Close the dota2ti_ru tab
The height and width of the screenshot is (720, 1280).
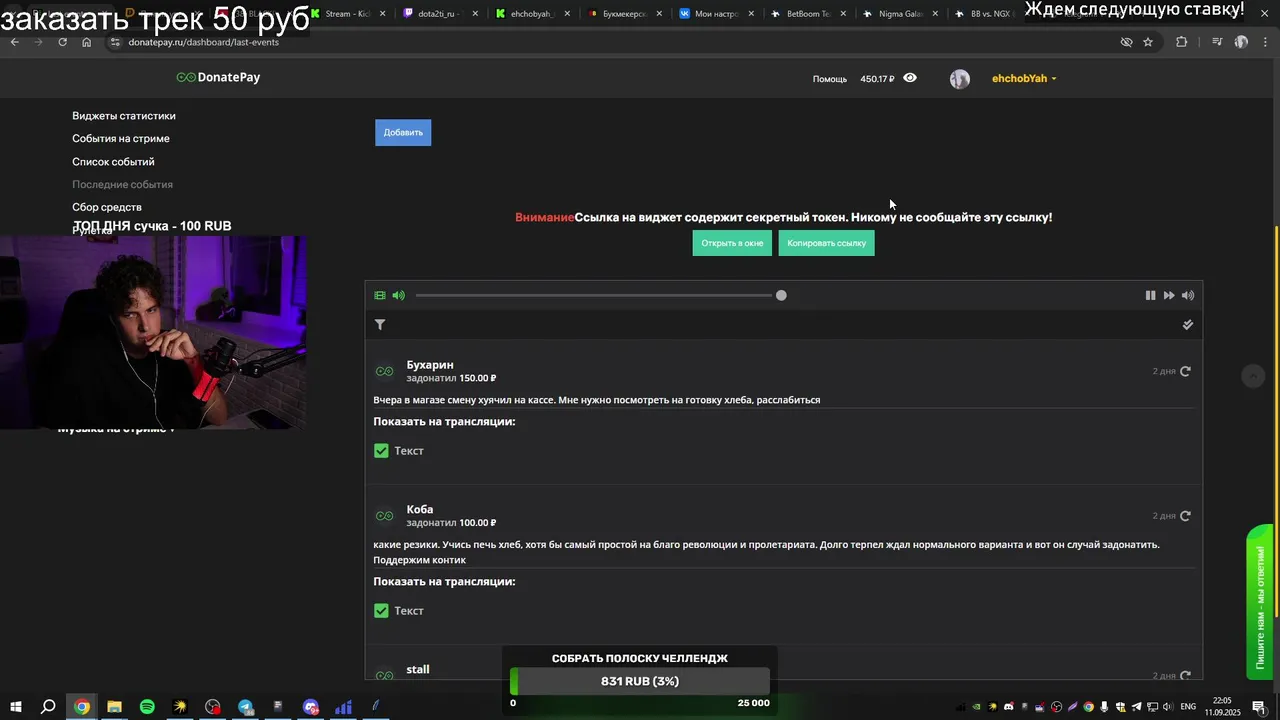tap(475, 14)
